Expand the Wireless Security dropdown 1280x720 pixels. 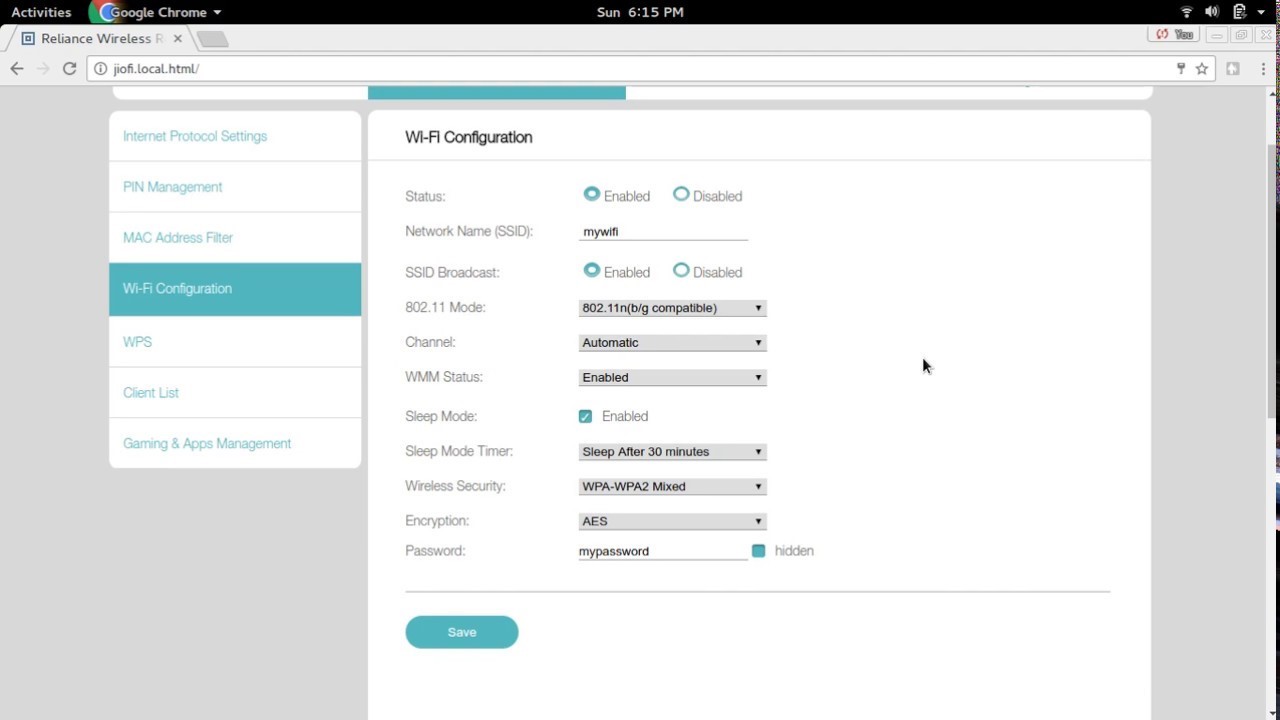tap(672, 487)
